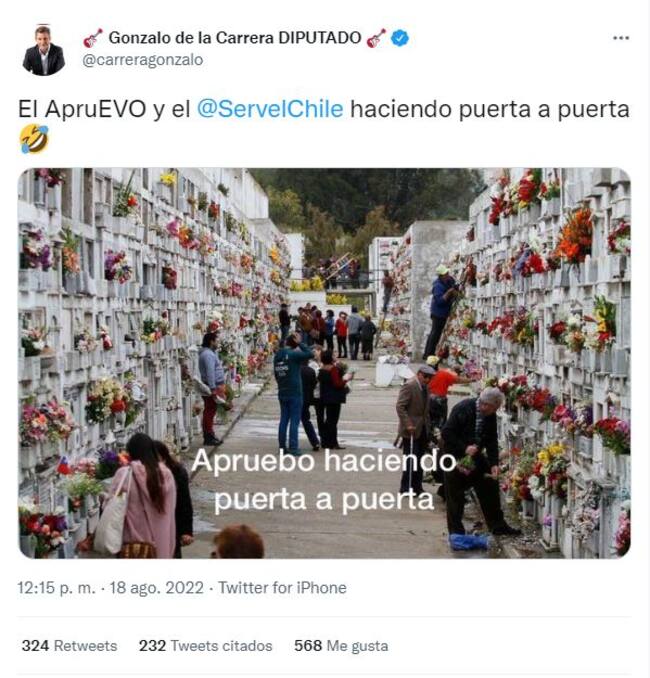Open the @ServelChile mention link
650x678 pixels.
pos(270,109)
